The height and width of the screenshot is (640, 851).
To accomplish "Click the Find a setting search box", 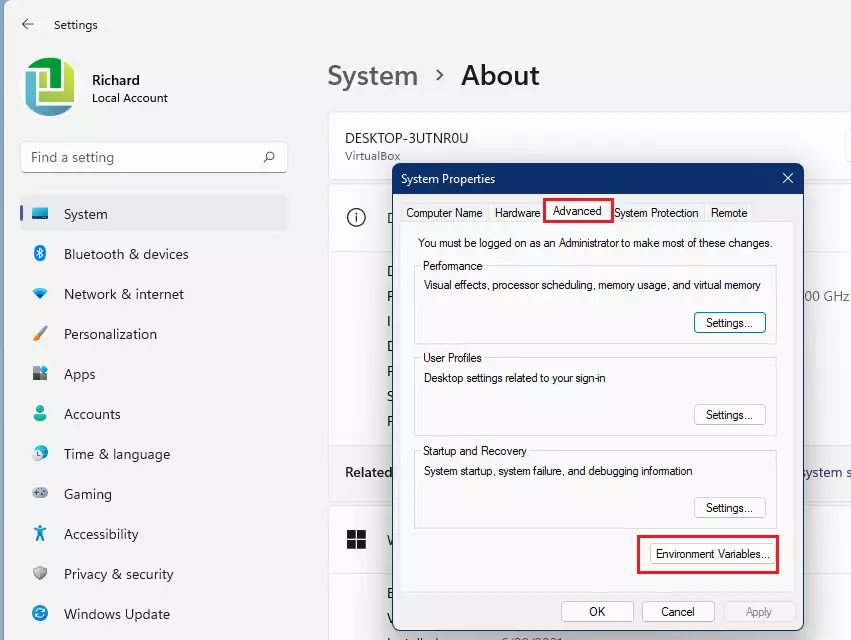I will click(x=154, y=157).
